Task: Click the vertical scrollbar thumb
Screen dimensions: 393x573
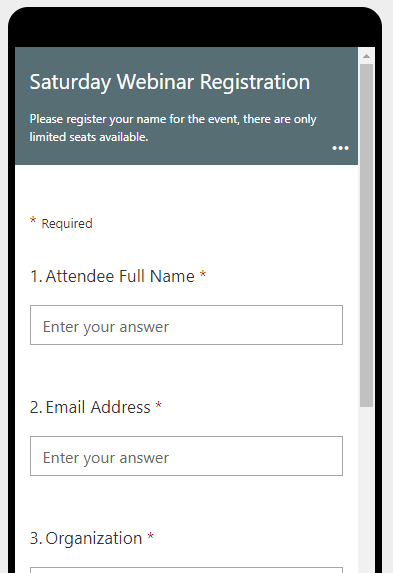Action: [x=366, y=235]
